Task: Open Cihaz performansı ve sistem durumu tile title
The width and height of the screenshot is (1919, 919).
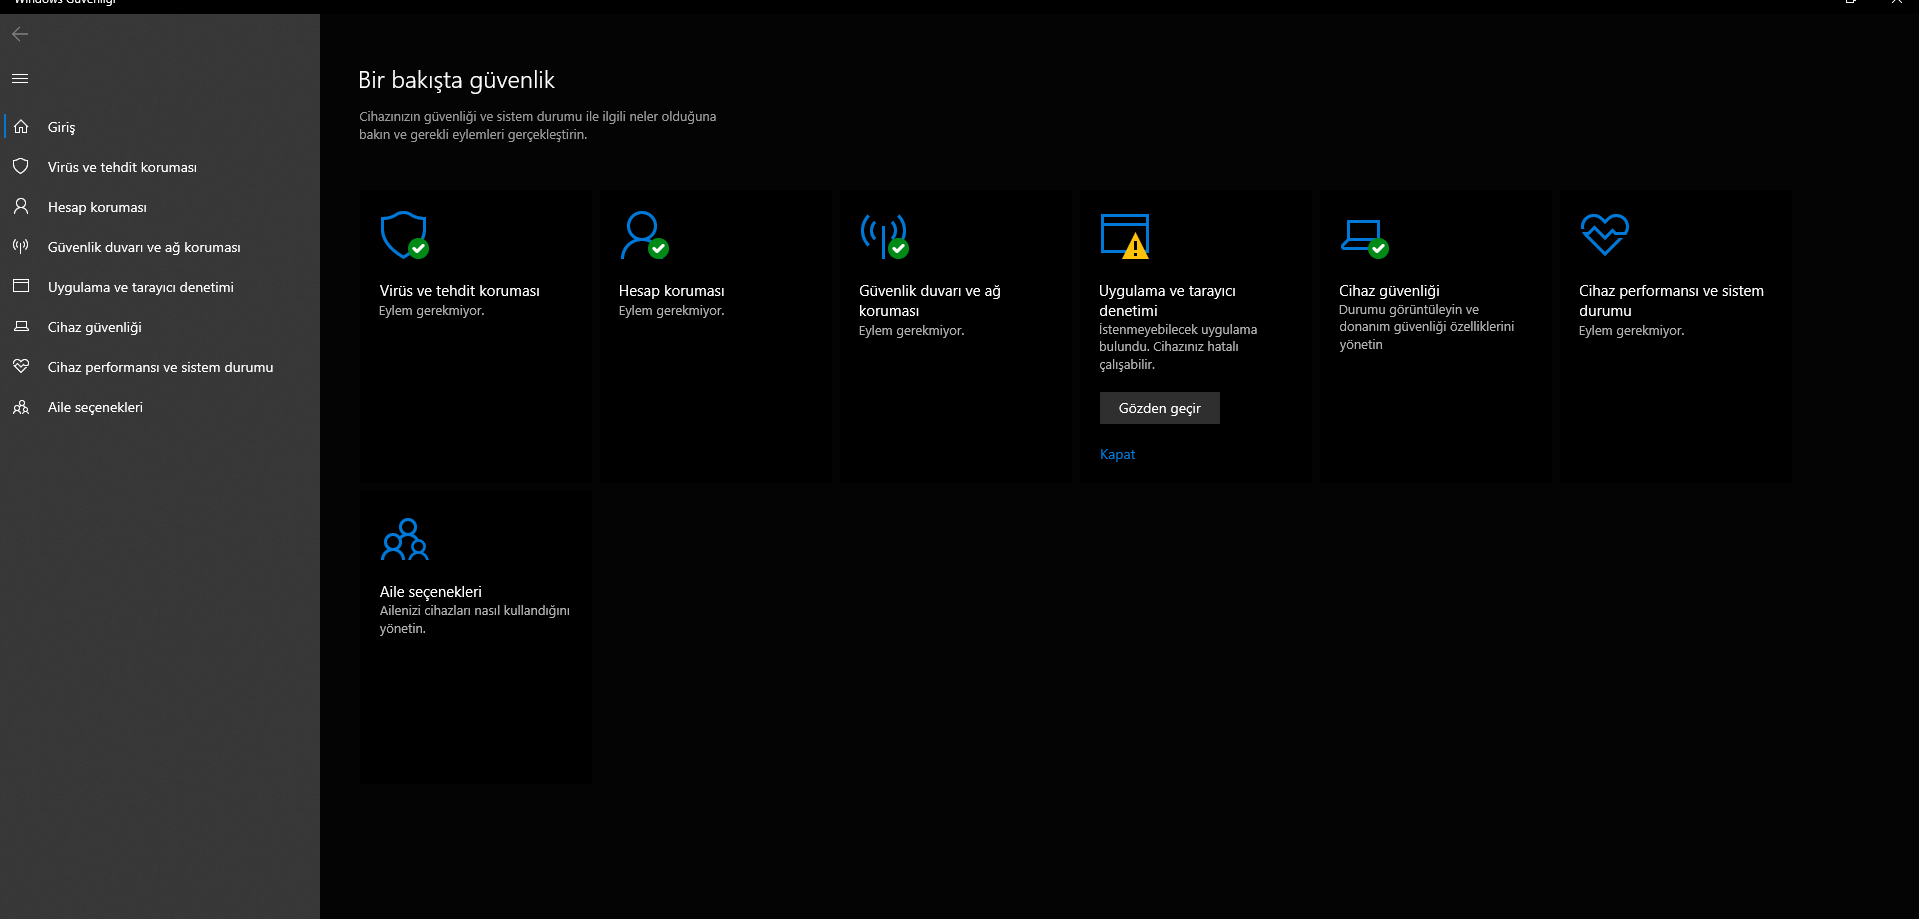Action: (1671, 301)
